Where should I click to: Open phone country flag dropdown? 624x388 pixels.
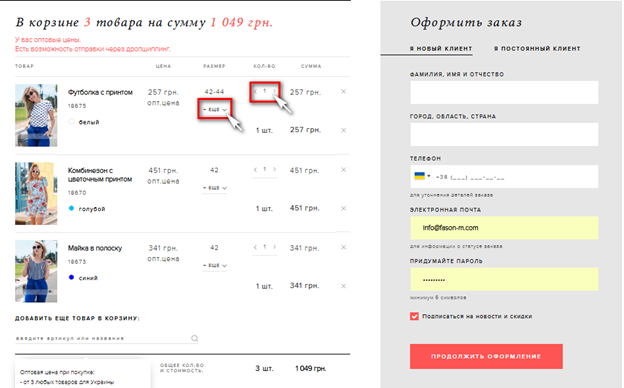coord(422,176)
